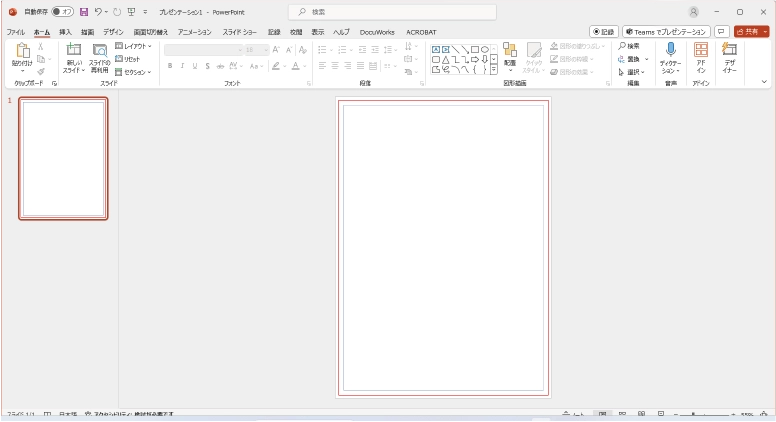Toggle center text alignment

pyautogui.click(x=335, y=66)
